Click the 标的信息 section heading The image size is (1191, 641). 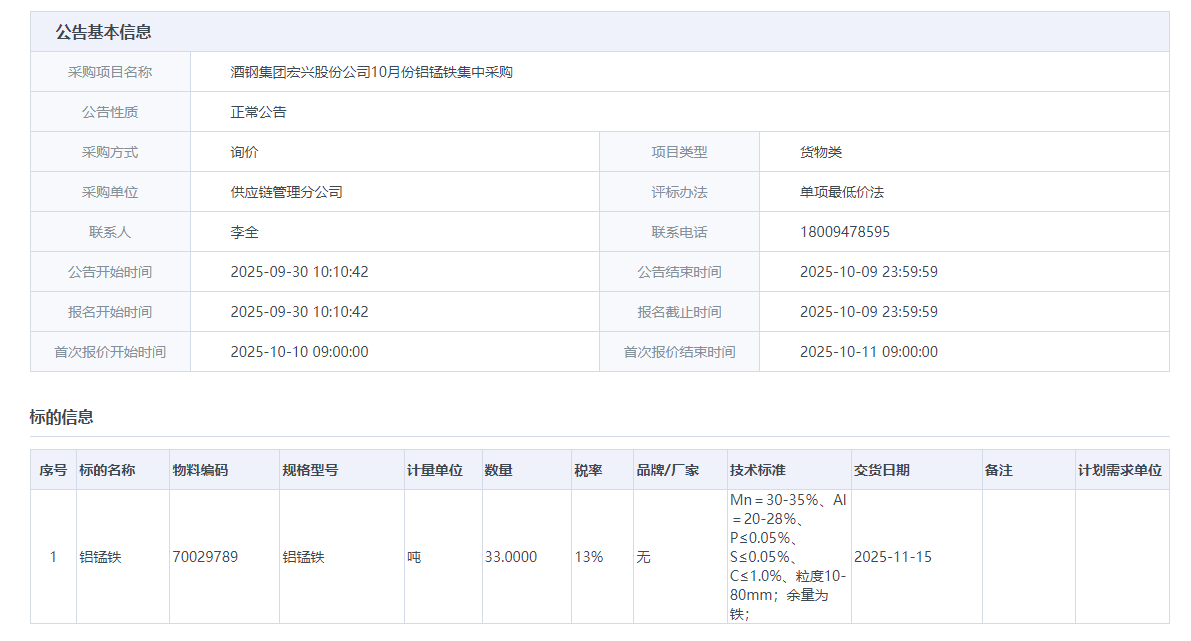(62, 417)
